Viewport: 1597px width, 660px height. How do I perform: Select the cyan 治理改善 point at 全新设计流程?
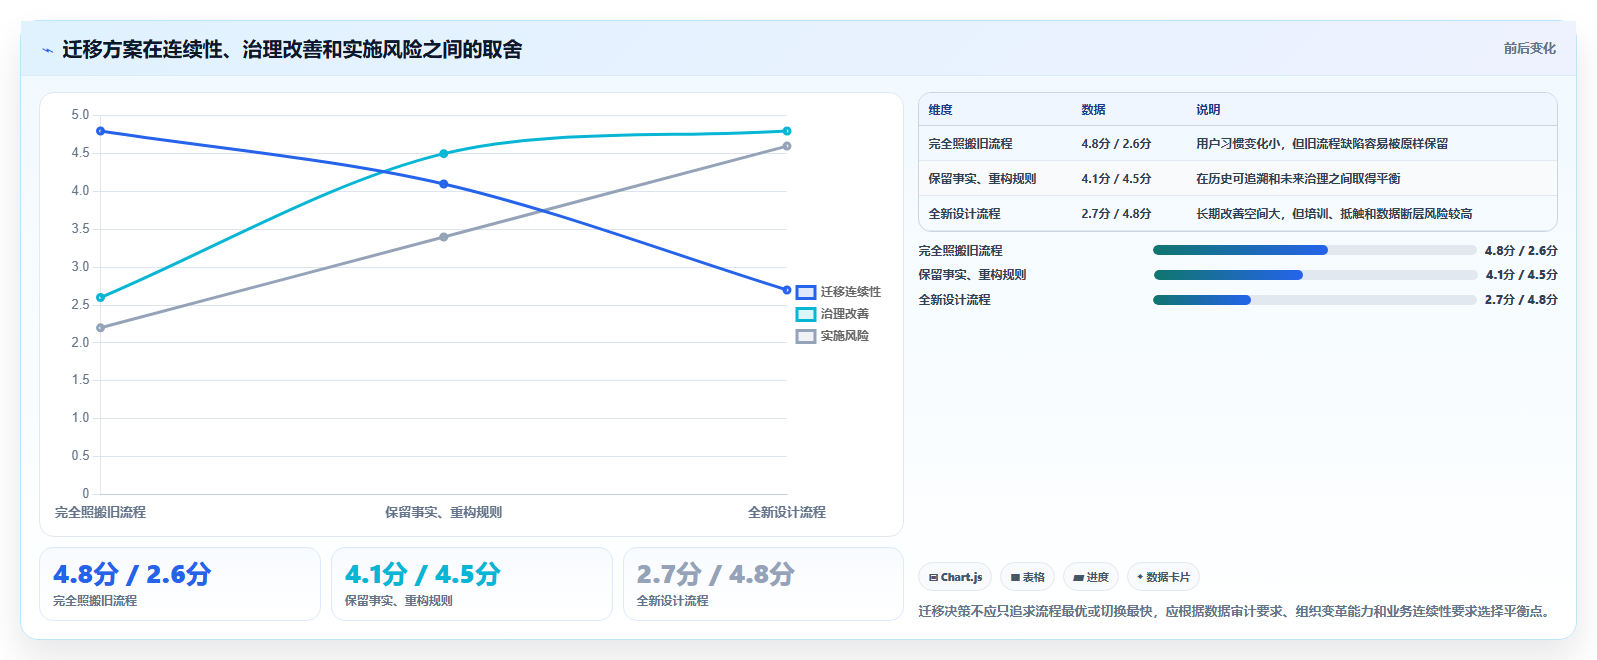click(x=787, y=131)
